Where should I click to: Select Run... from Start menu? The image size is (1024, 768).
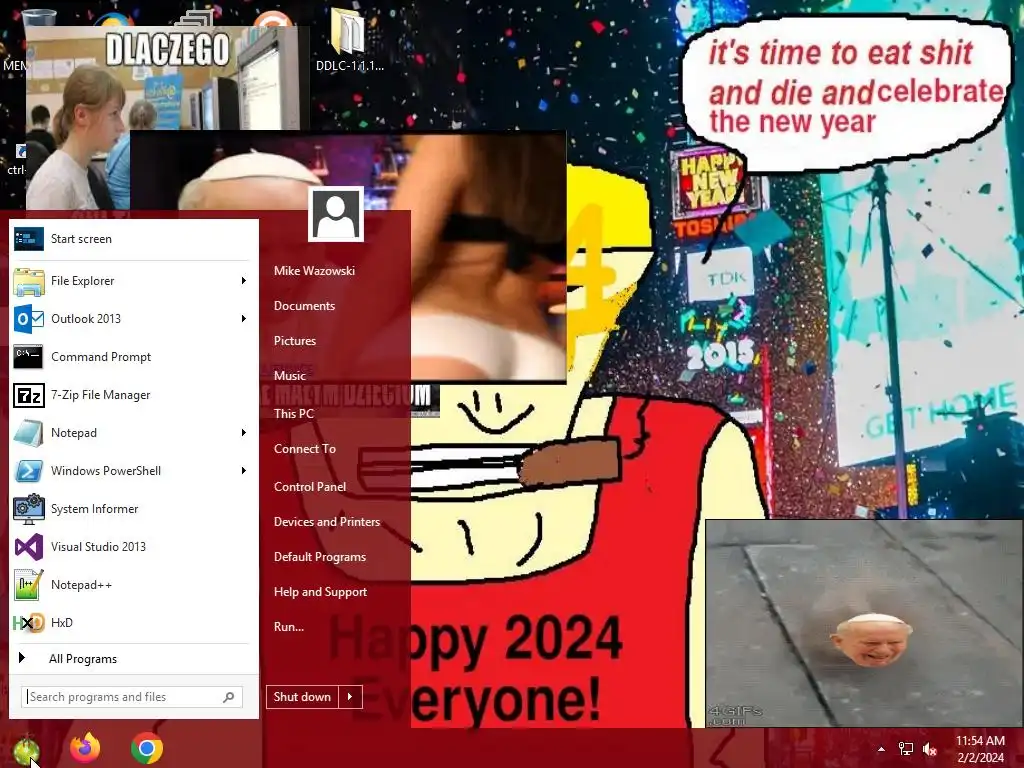[289, 627]
